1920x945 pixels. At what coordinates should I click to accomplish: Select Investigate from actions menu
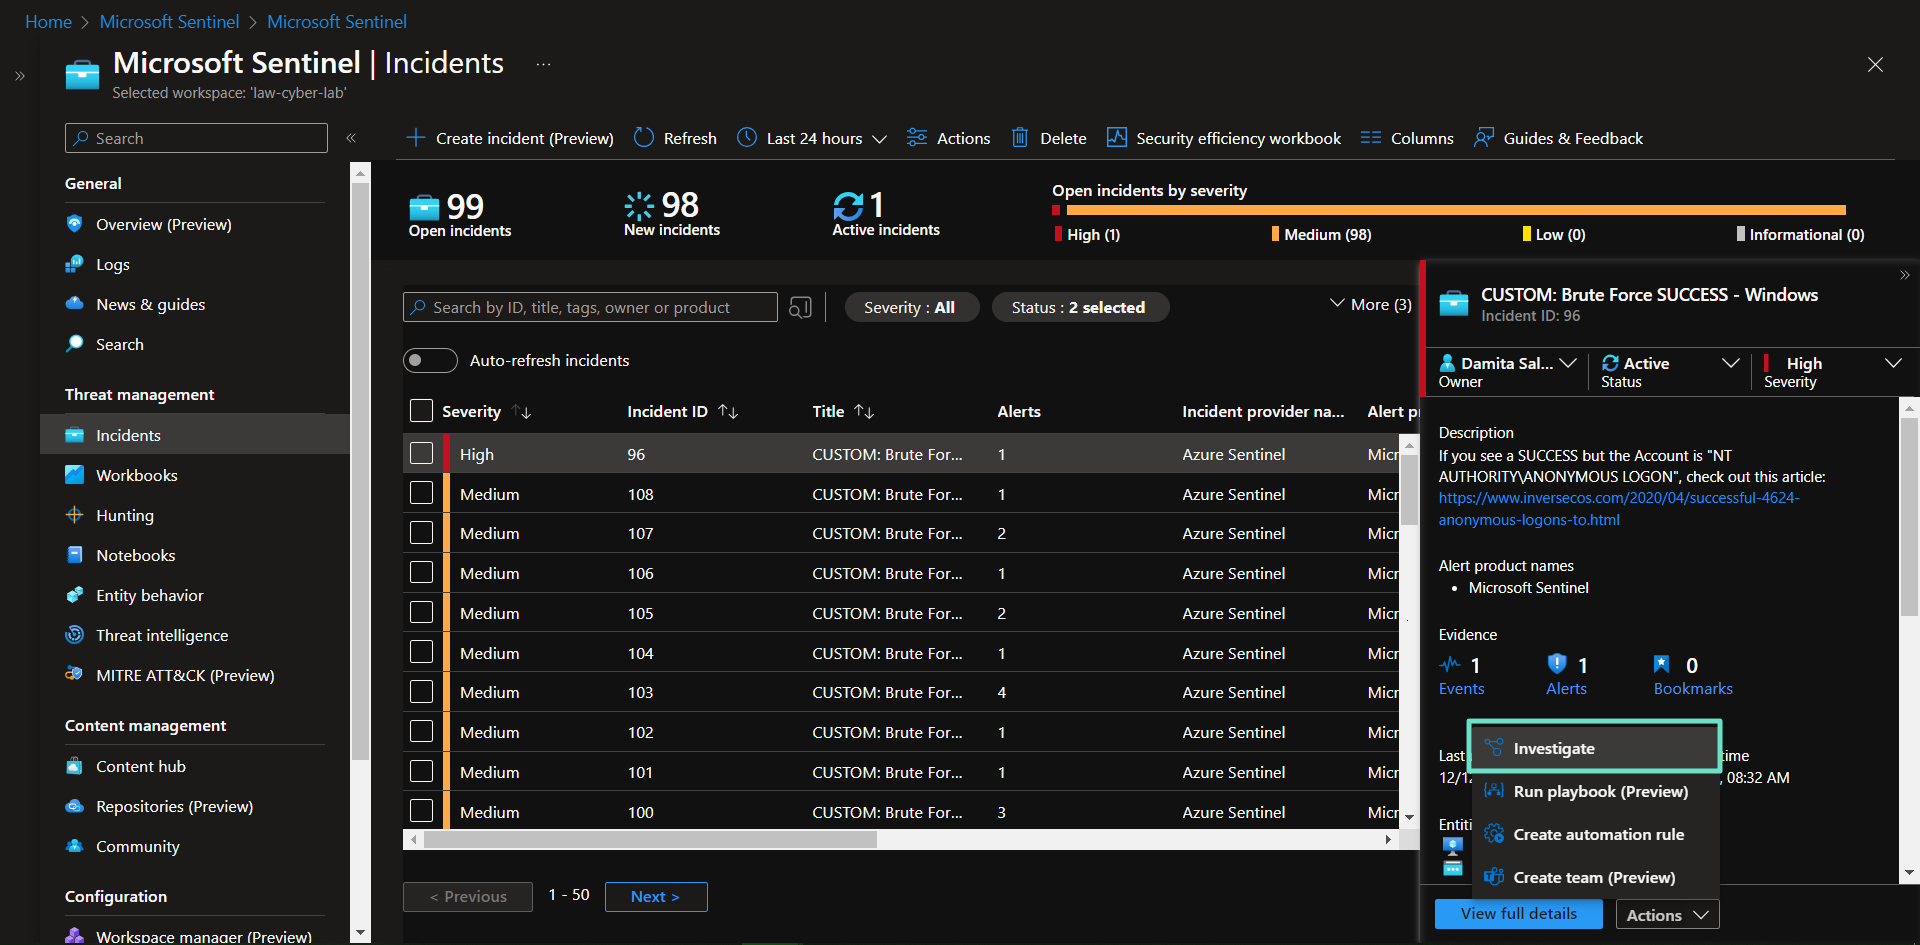pyautogui.click(x=1595, y=748)
